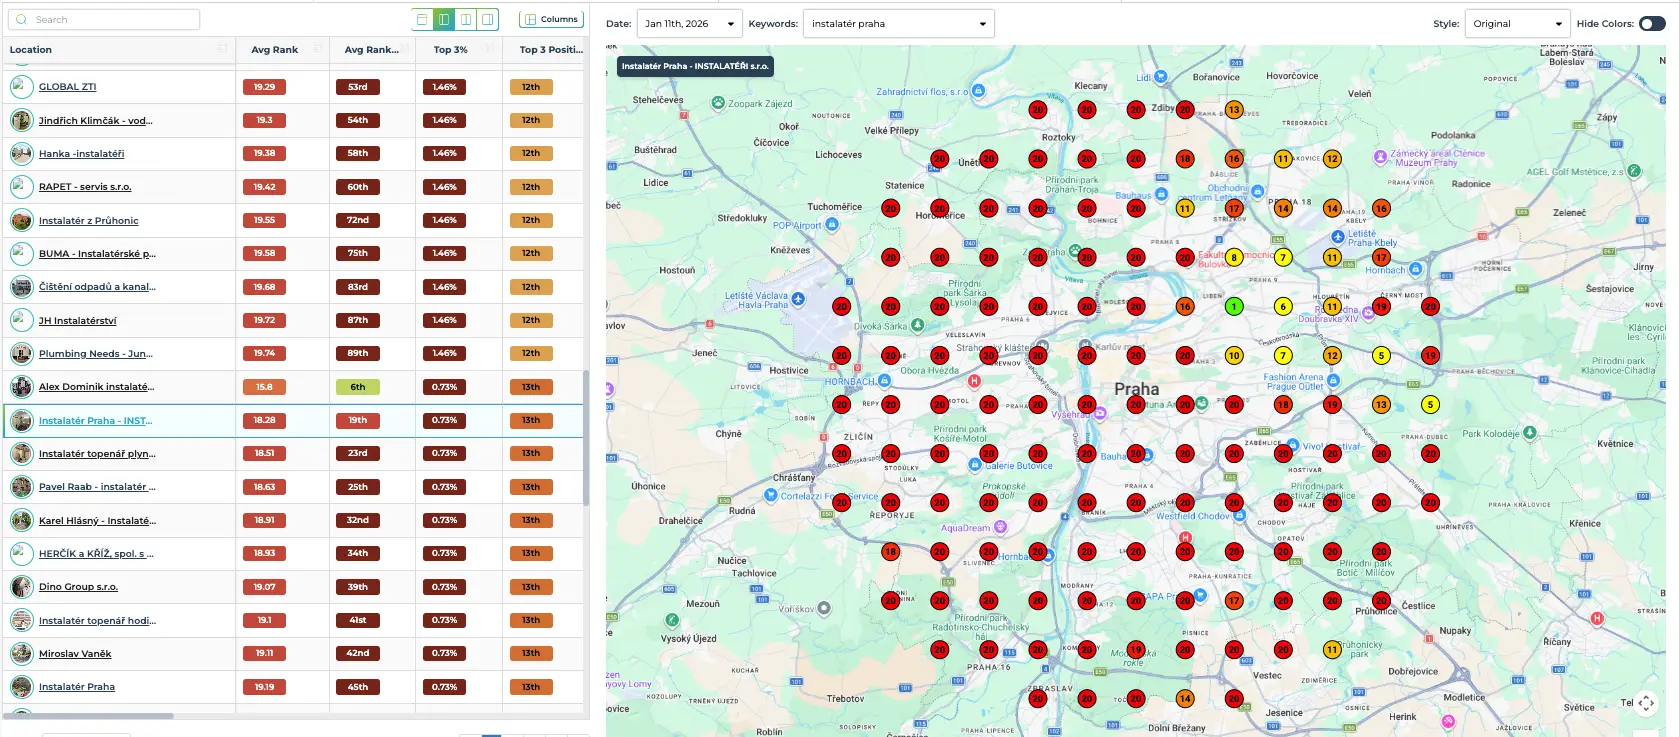The width and height of the screenshot is (1679, 737).
Task: Click the Zoopark Zajezd map marker icon
Action: (718, 103)
